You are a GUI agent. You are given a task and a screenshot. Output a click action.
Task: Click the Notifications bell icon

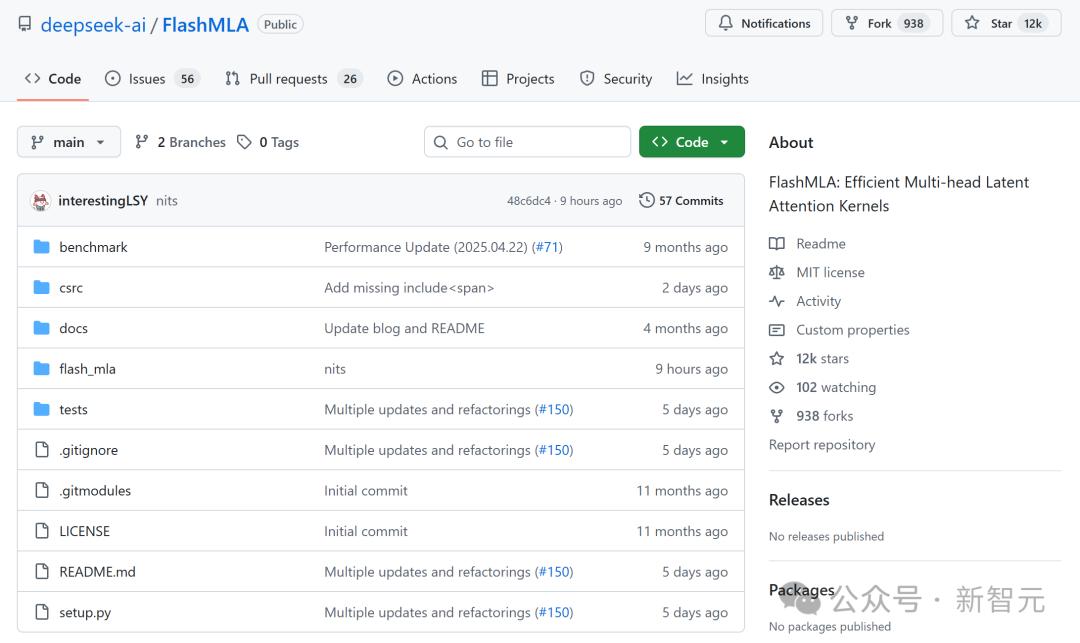pos(726,23)
